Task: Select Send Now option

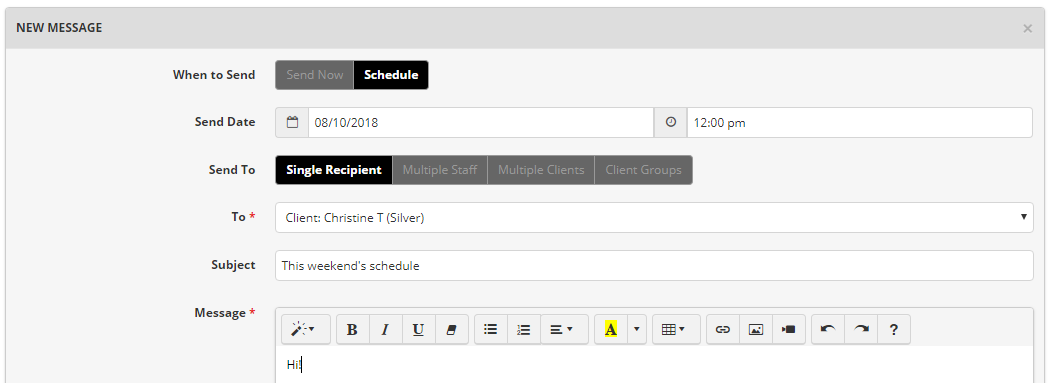Action: (315, 75)
